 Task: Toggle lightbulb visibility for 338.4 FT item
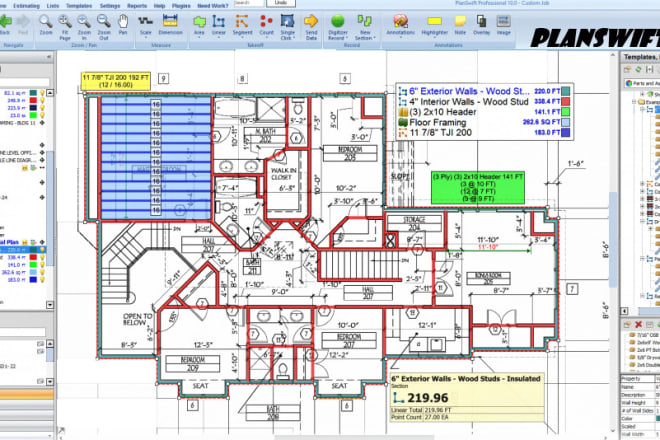coord(42,257)
